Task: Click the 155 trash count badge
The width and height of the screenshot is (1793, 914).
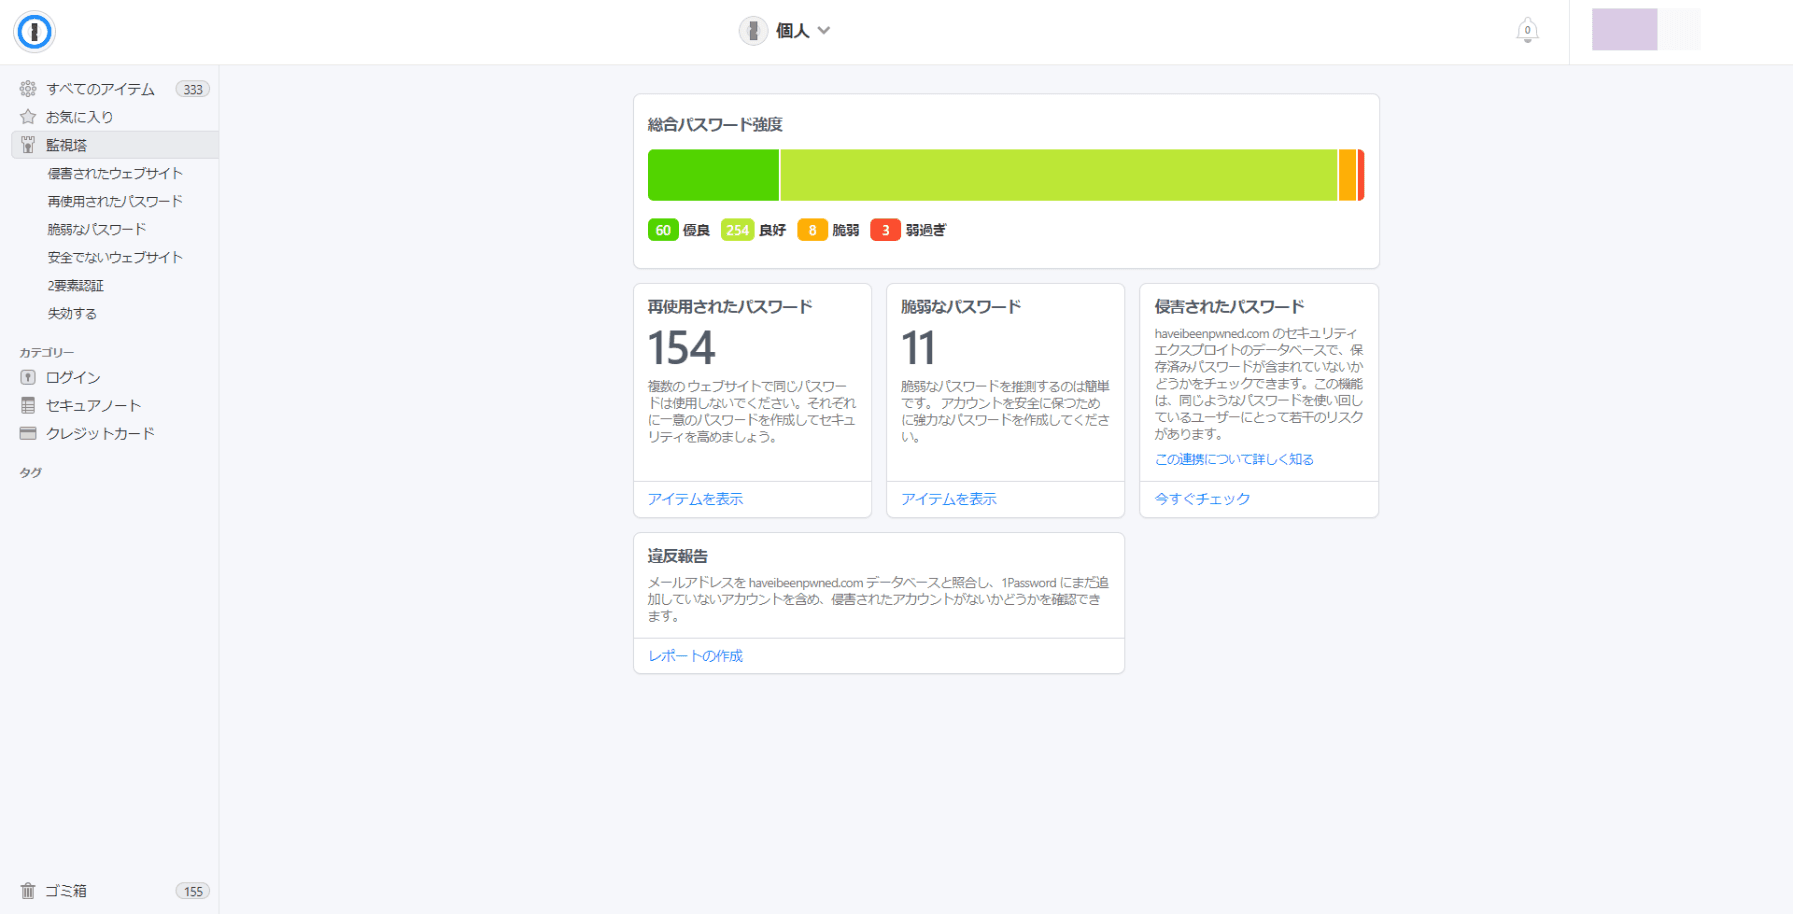Action: click(193, 891)
